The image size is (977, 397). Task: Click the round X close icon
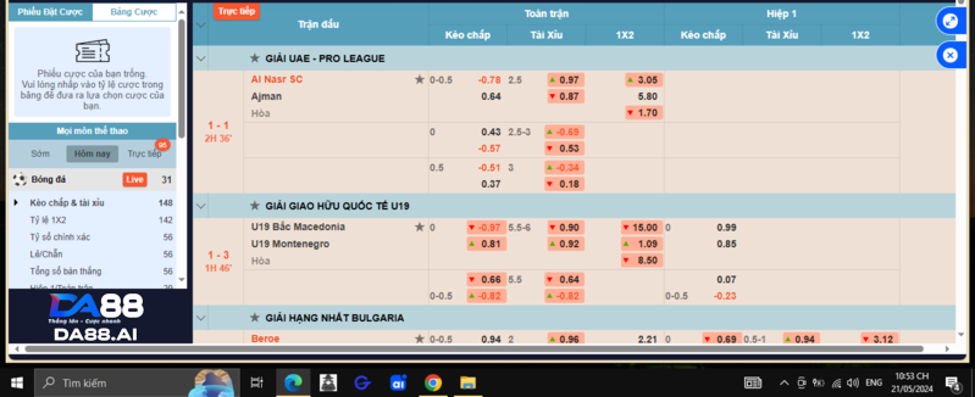point(950,55)
